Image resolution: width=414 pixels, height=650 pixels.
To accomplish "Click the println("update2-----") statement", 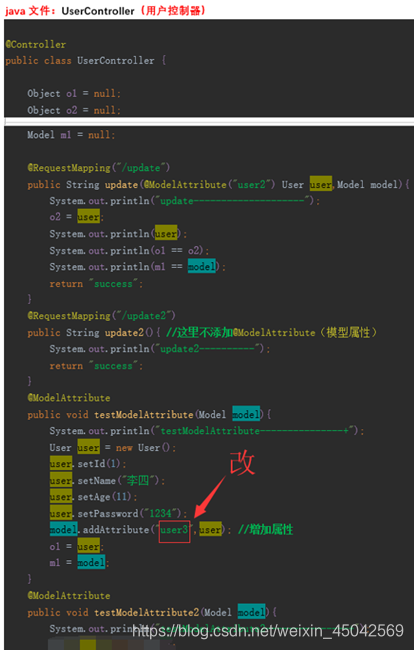I will [x=160, y=349].
